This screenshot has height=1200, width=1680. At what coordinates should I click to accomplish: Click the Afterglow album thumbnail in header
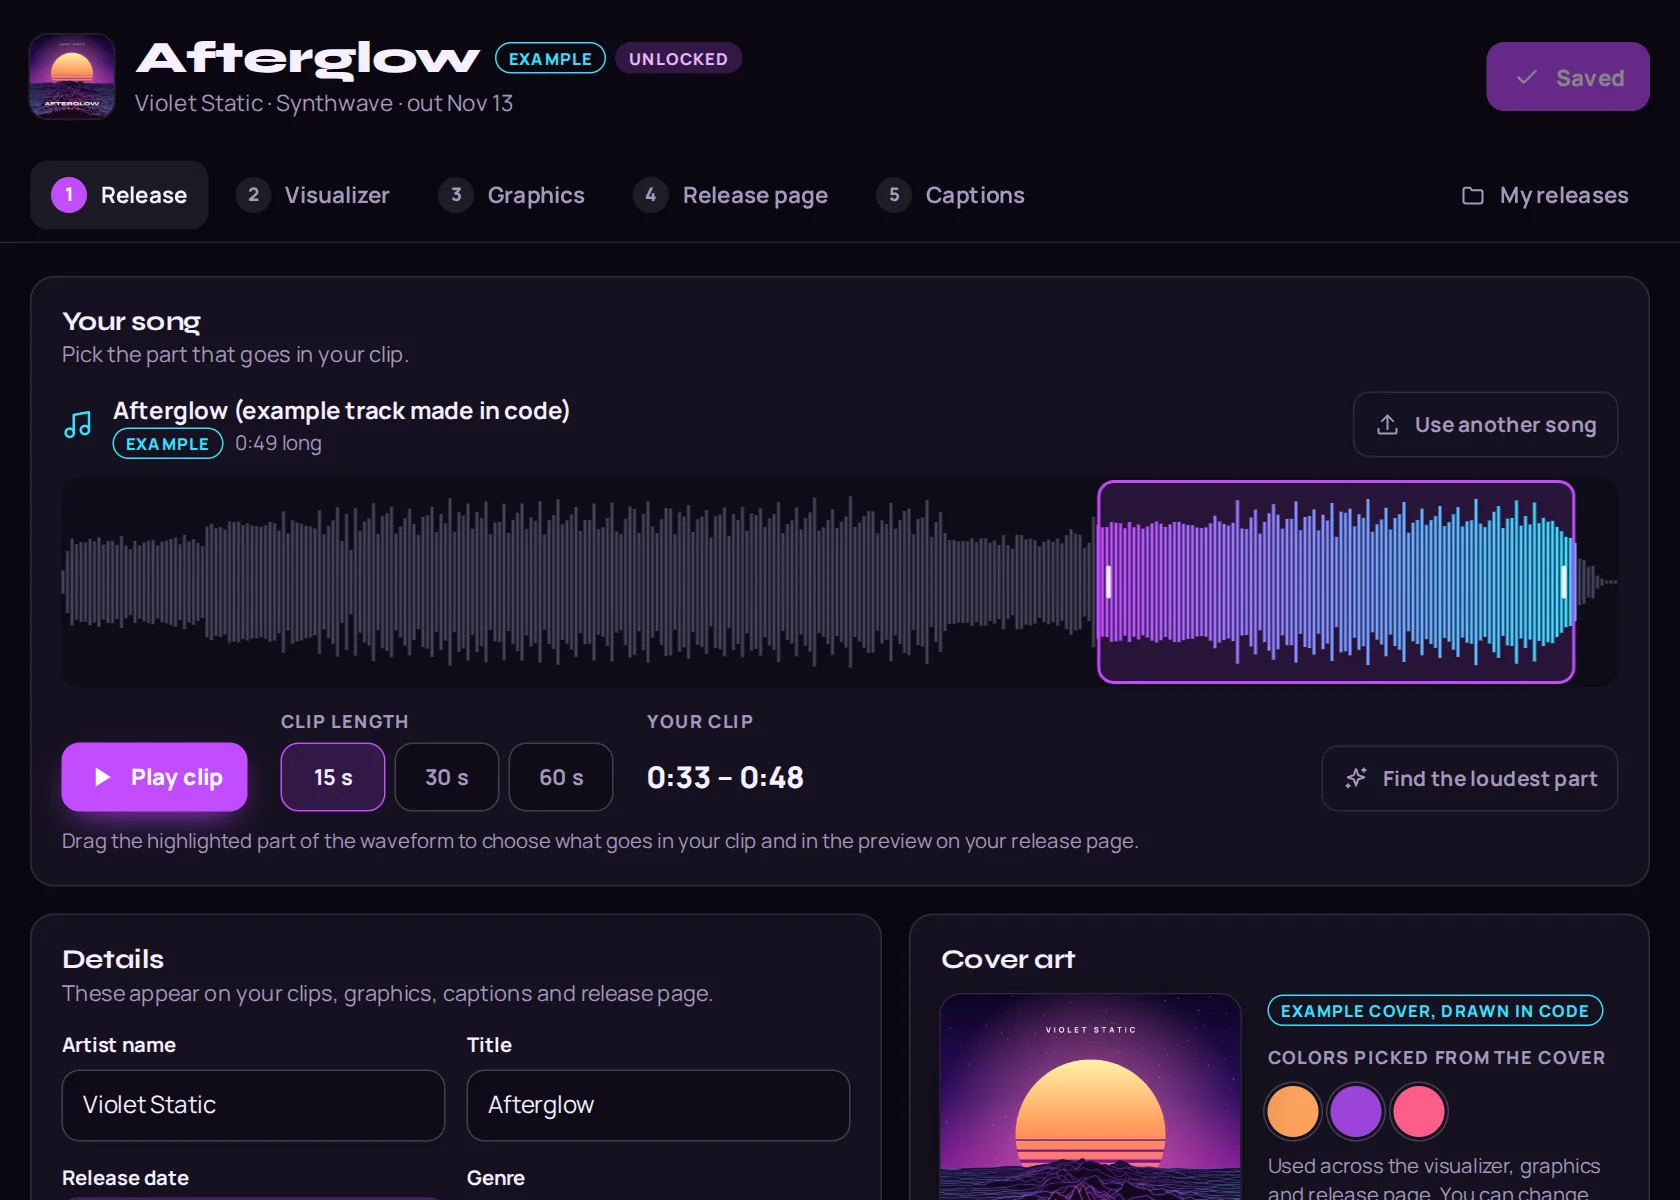pyautogui.click(x=72, y=76)
